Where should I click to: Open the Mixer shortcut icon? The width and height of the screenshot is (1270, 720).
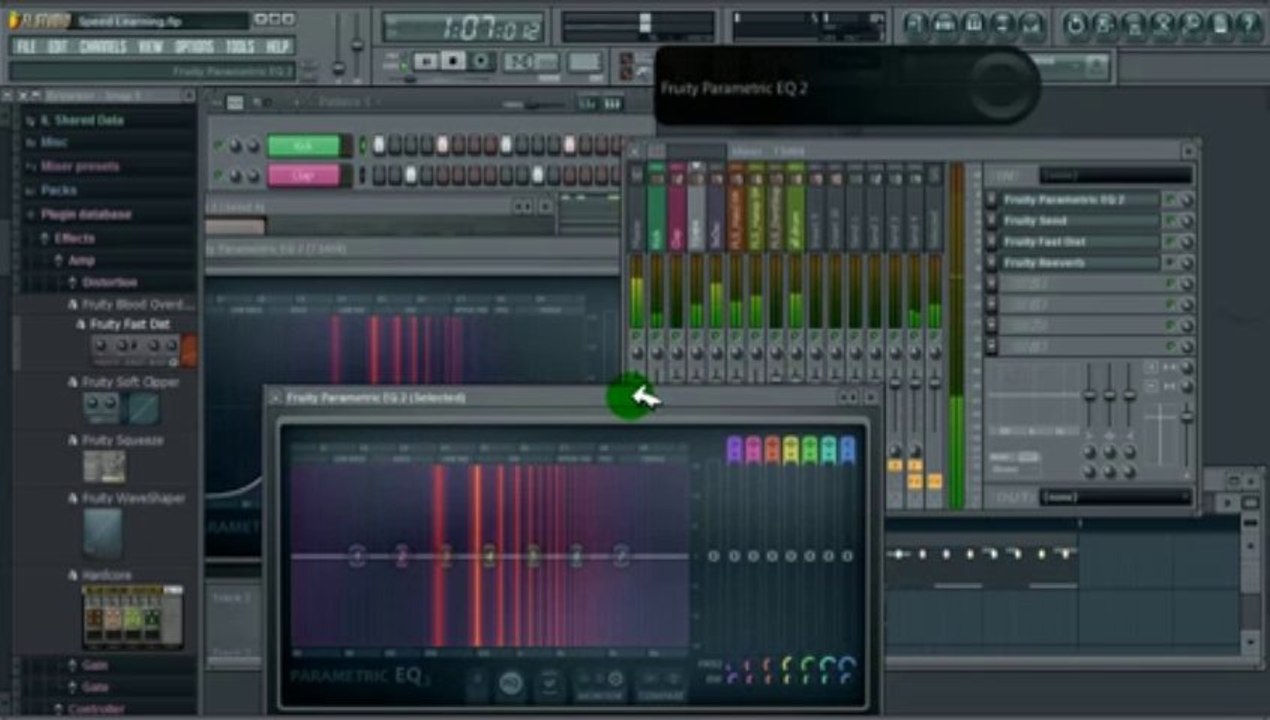click(x=1031, y=25)
